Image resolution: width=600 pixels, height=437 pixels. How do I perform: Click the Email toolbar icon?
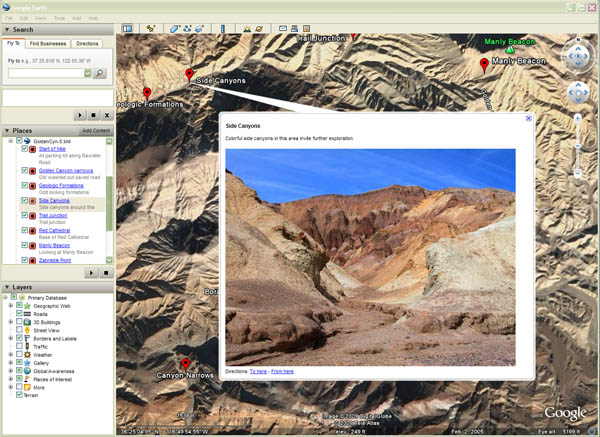pyautogui.click(x=283, y=29)
